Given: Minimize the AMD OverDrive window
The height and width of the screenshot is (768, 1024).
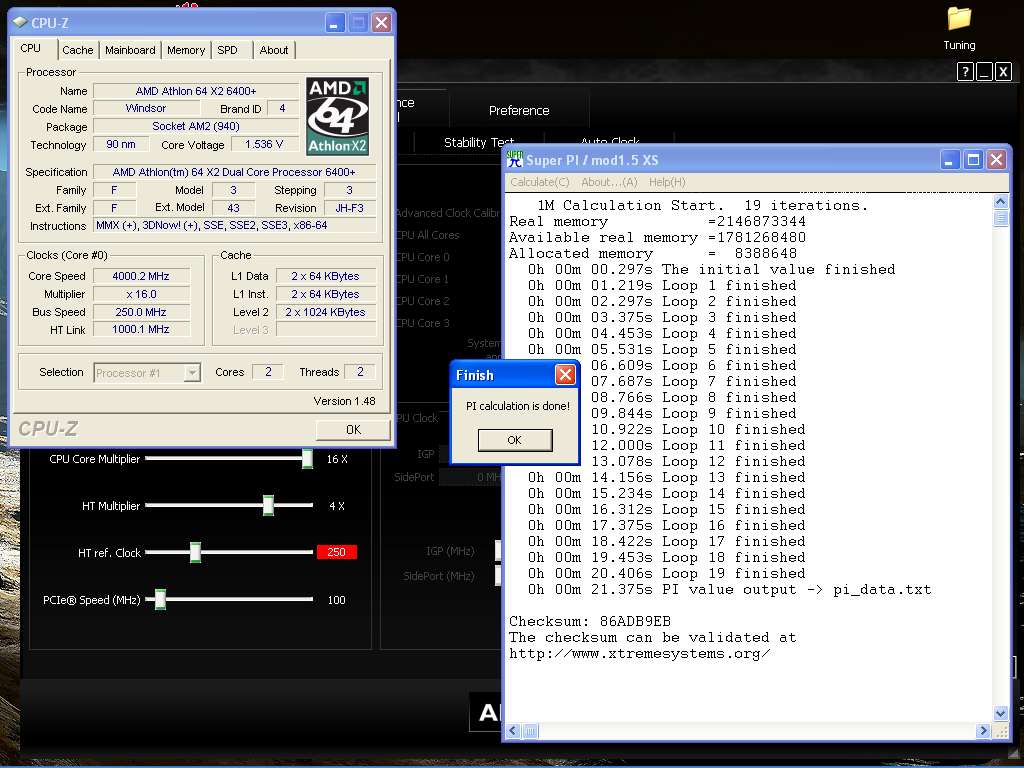Looking at the screenshot, I should tap(984, 71).
